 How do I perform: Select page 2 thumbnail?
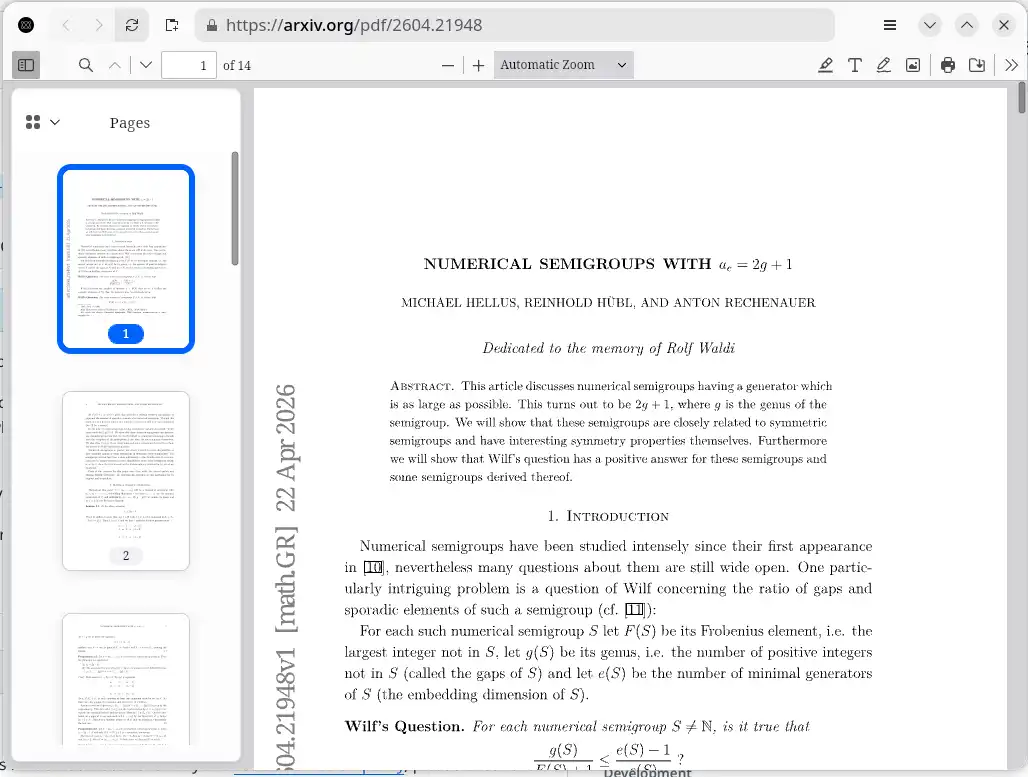[126, 481]
